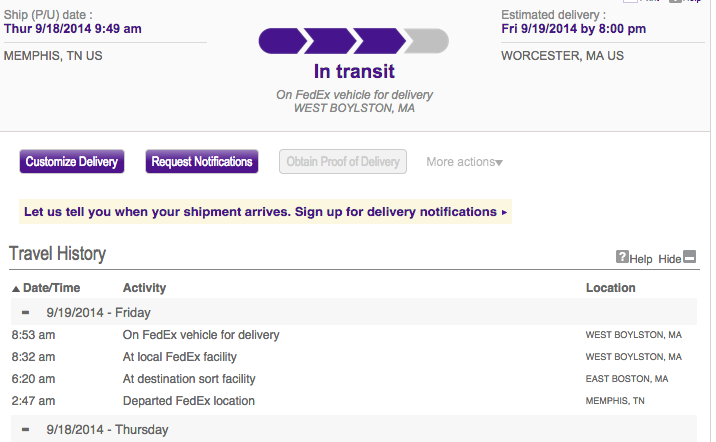Click the Obtain Proof of Delivery button
The height and width of the screenshot is (442, 716).
point(343,162)
